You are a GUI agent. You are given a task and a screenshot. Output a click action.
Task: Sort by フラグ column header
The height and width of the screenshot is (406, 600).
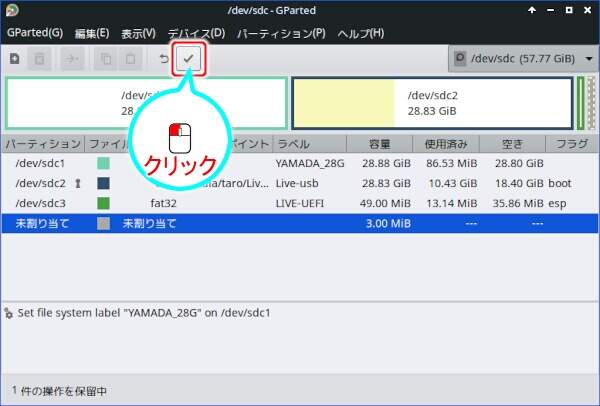coord(572,144)
